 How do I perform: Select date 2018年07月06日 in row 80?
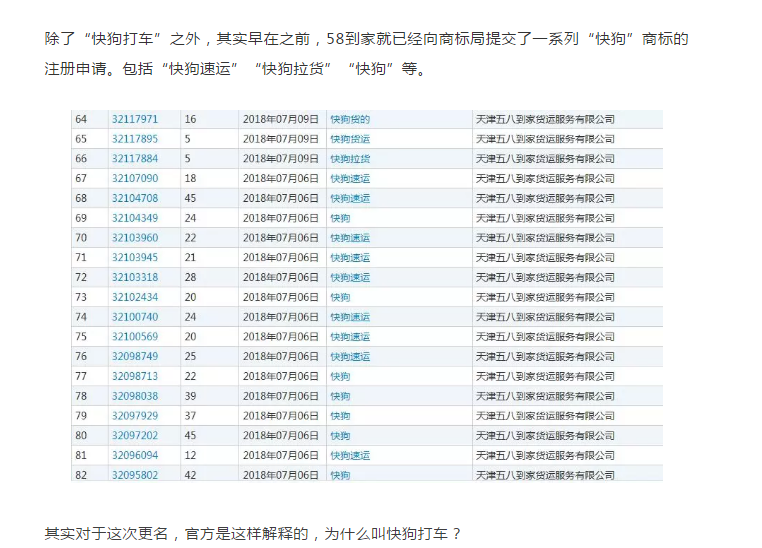pyautogui.click(x=280, y=436)
